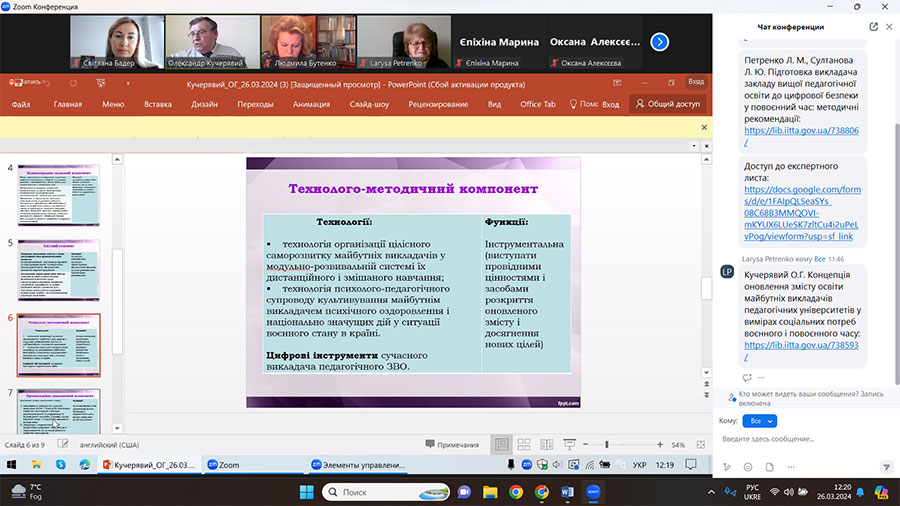Show next participants with the blue arrow
900x506 pixels.
click(659, 42)
